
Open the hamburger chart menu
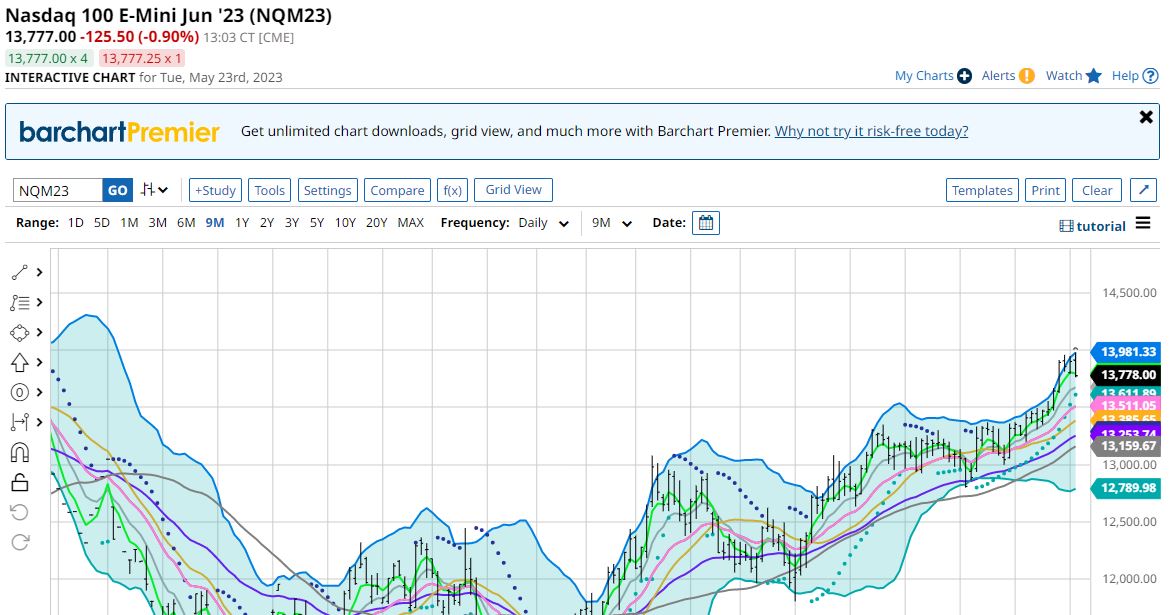pyautogui.click(x=1143, y=223)
